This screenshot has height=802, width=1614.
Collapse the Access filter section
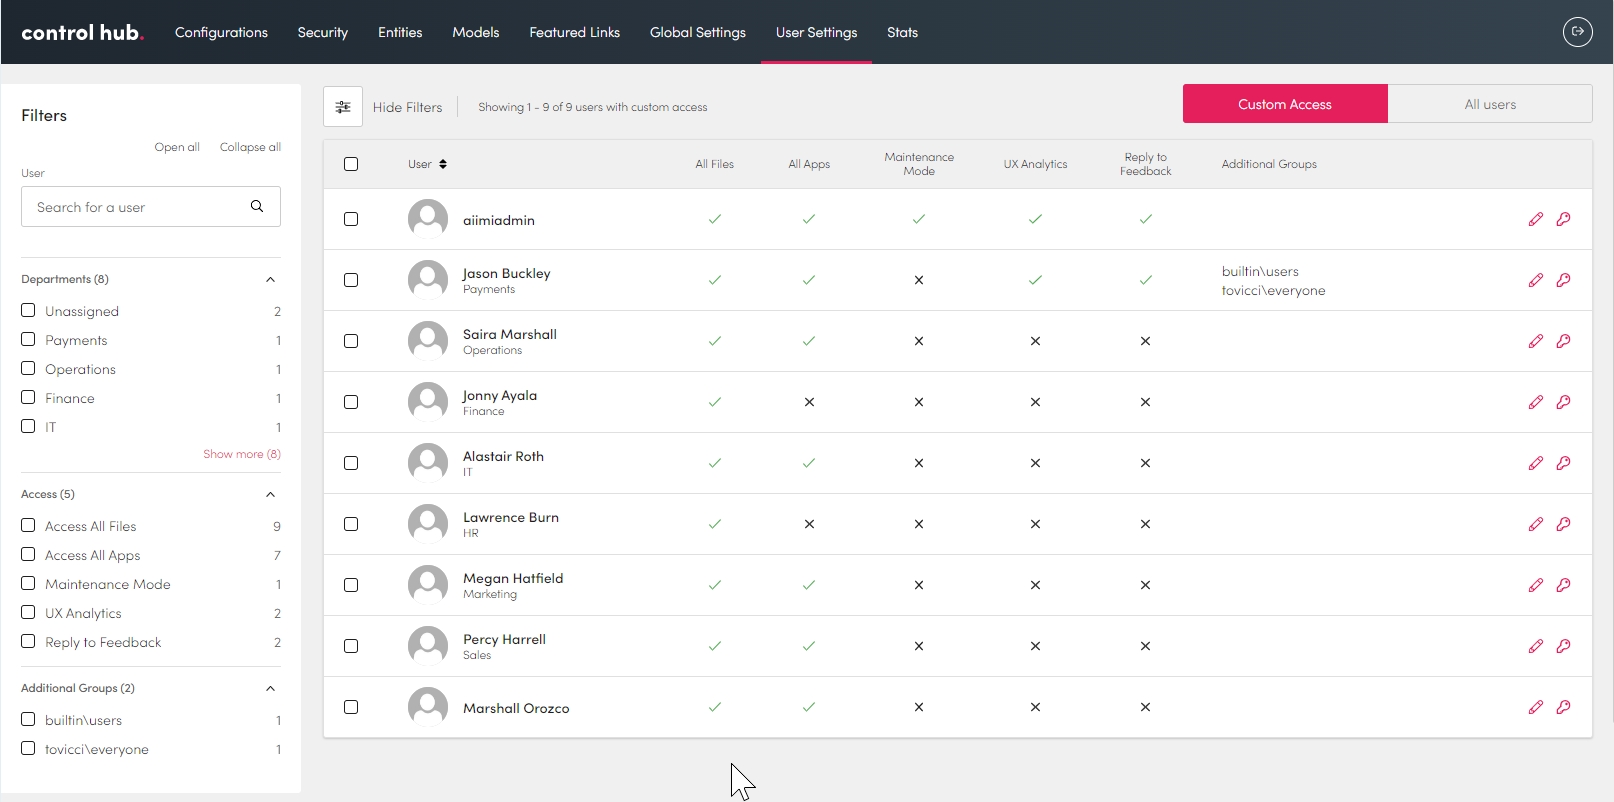click(x=270, y=494)
